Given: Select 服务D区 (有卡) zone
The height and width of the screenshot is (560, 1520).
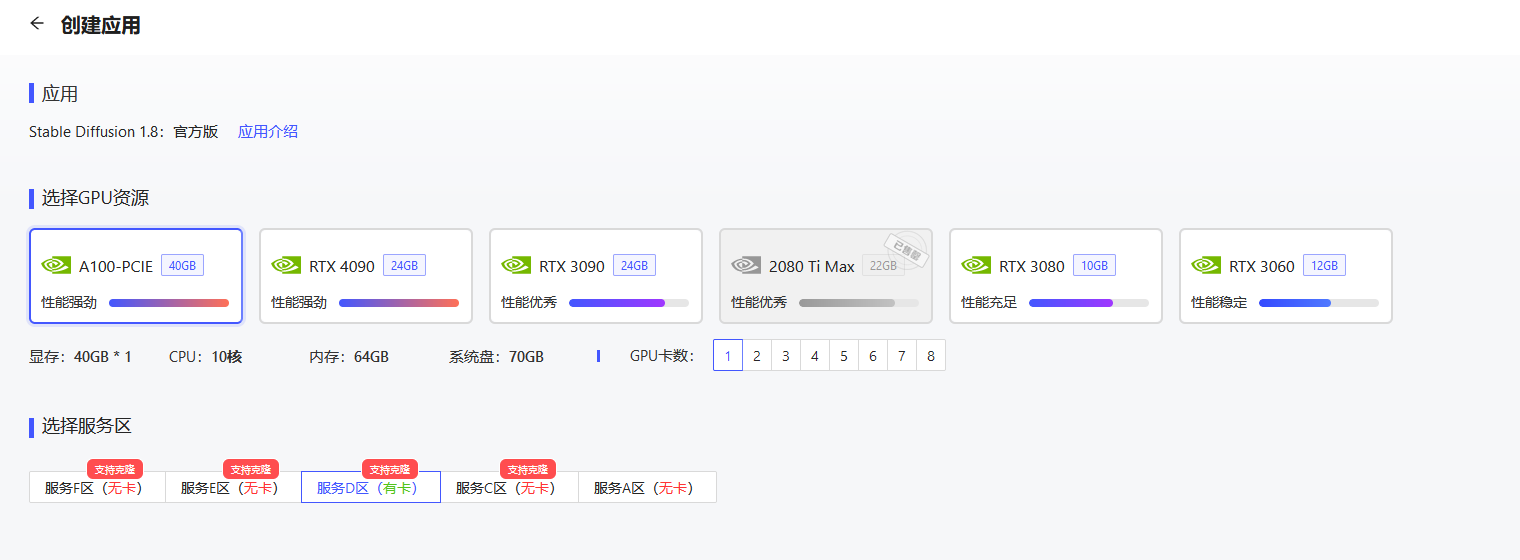Looking at the screenshot, I should 371,487.
